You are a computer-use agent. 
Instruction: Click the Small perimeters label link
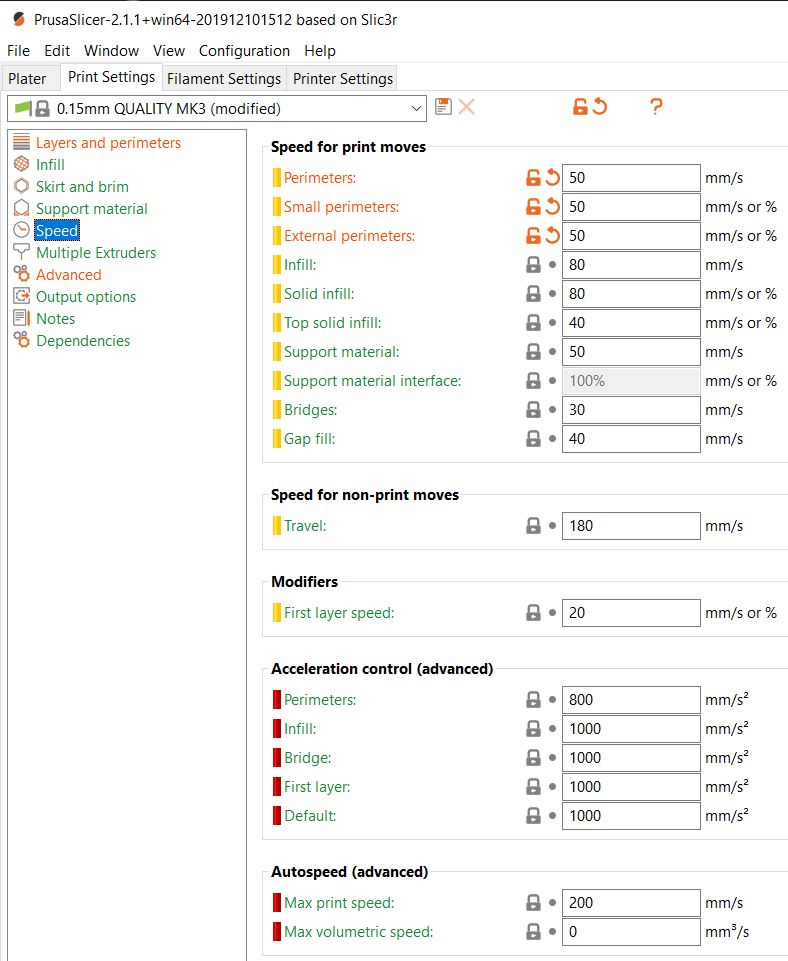[x=341, y=207]
